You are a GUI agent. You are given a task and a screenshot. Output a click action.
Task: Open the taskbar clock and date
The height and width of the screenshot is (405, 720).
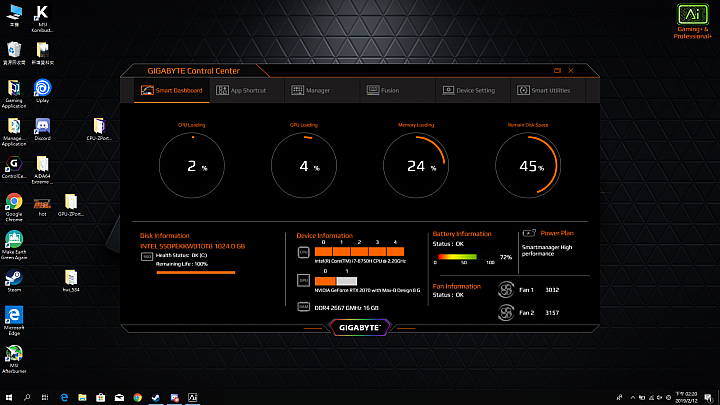pyautogui.click(x=687, y=398)
